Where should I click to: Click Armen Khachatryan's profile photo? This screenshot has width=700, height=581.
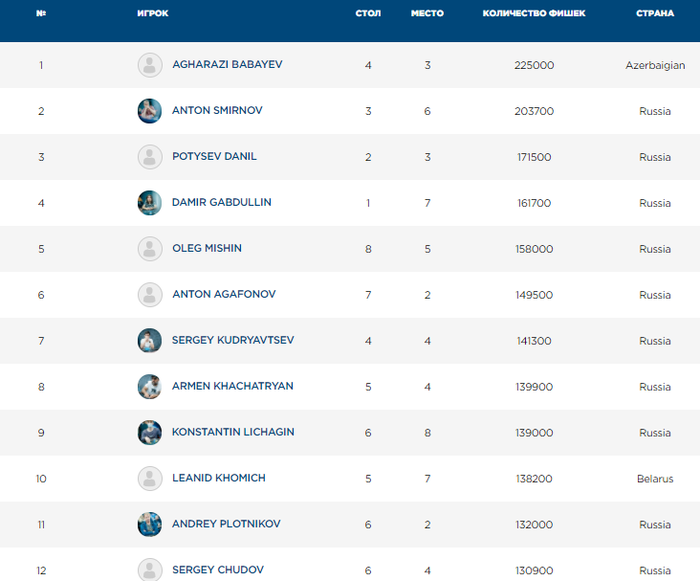point(150,387)
